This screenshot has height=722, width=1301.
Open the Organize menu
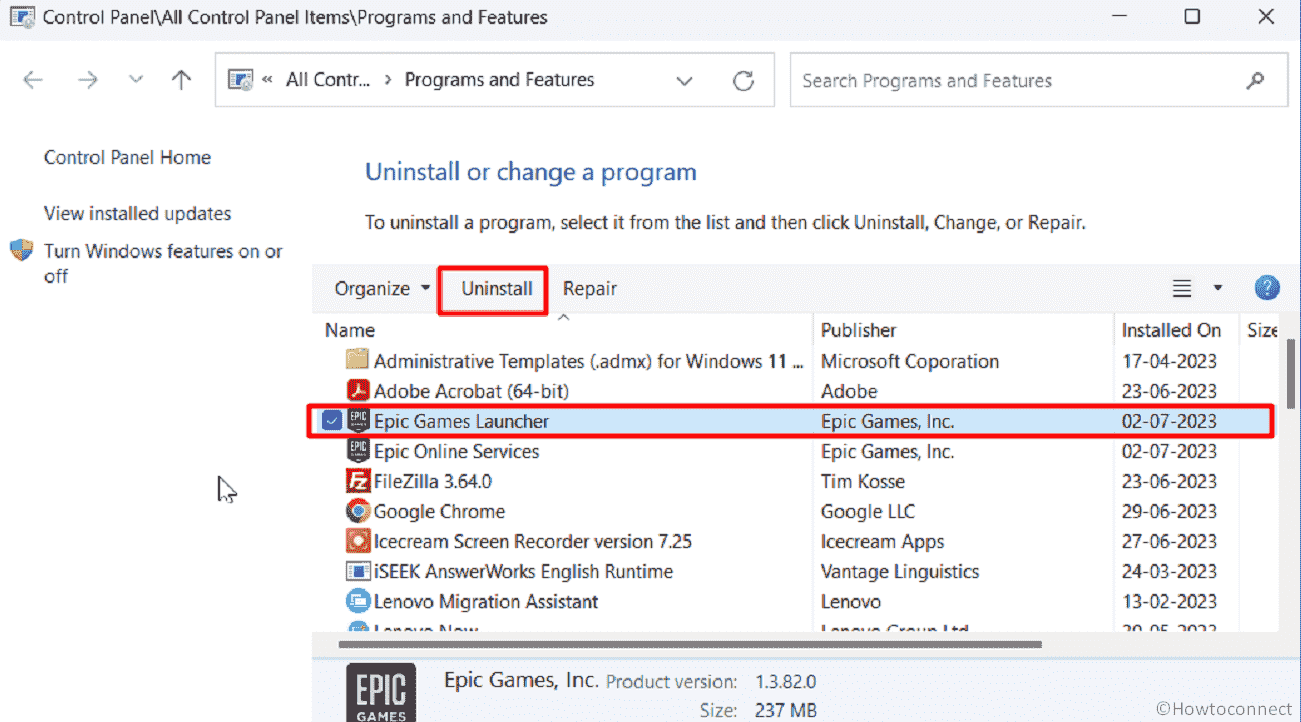[383, 288]
